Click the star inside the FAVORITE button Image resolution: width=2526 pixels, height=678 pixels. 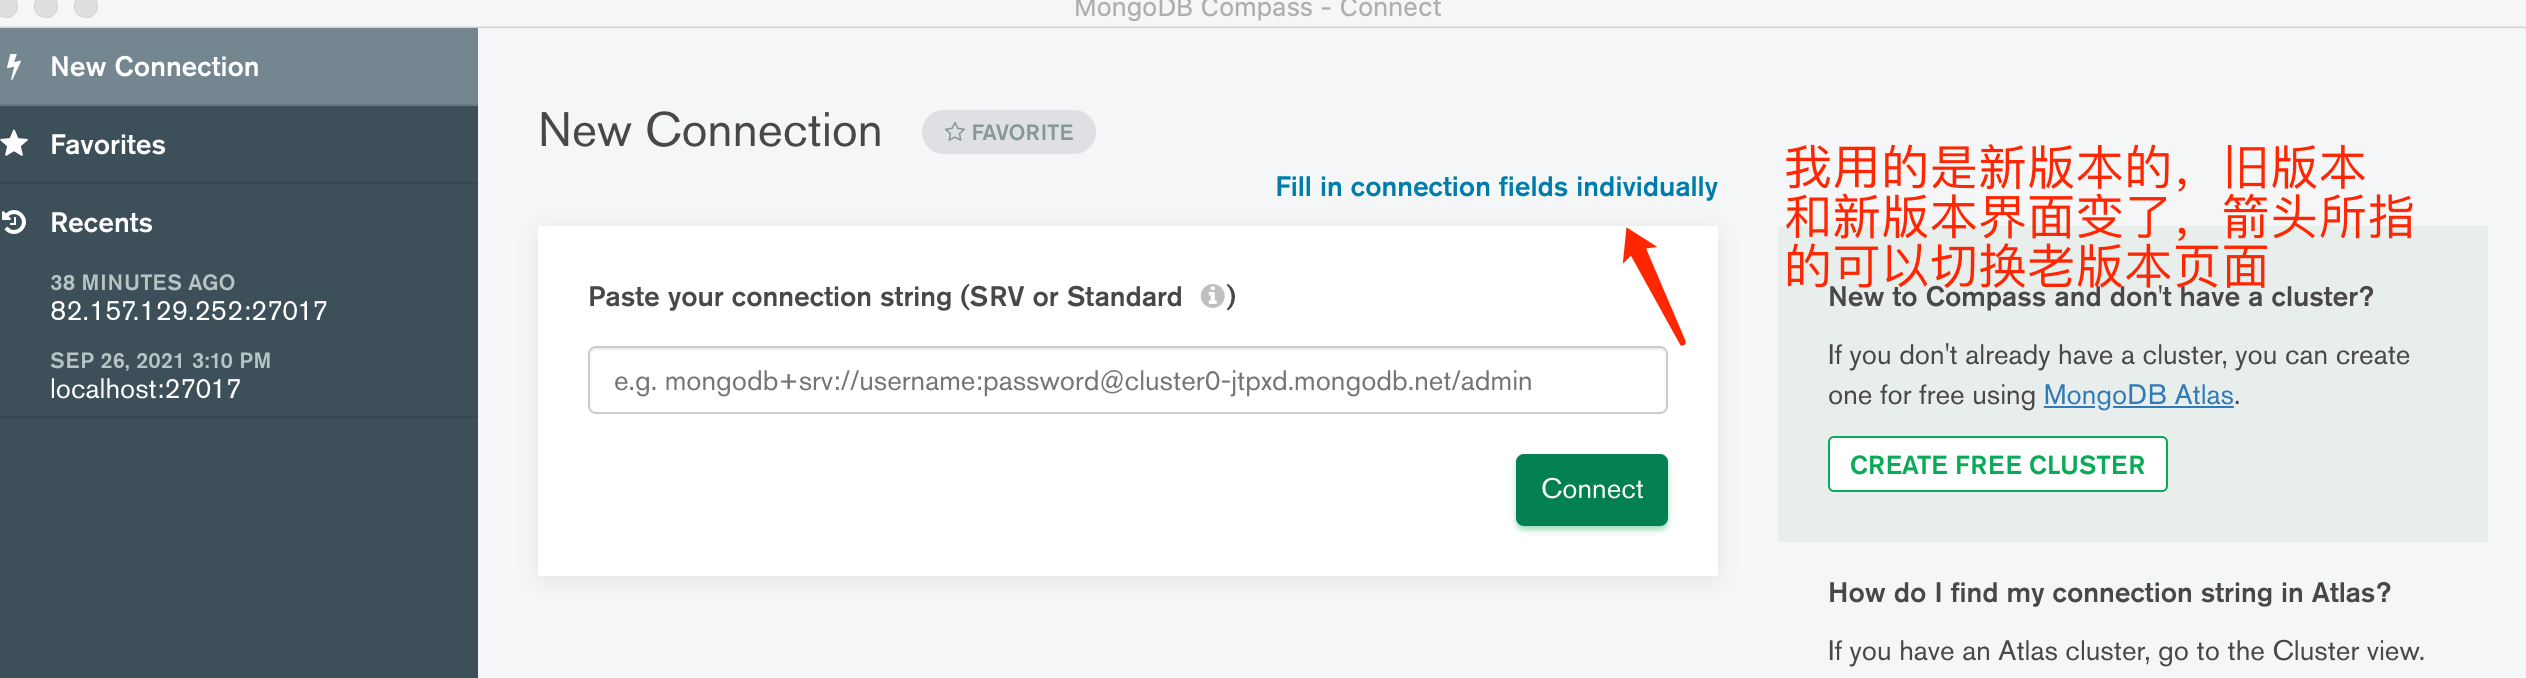[953, 131]
